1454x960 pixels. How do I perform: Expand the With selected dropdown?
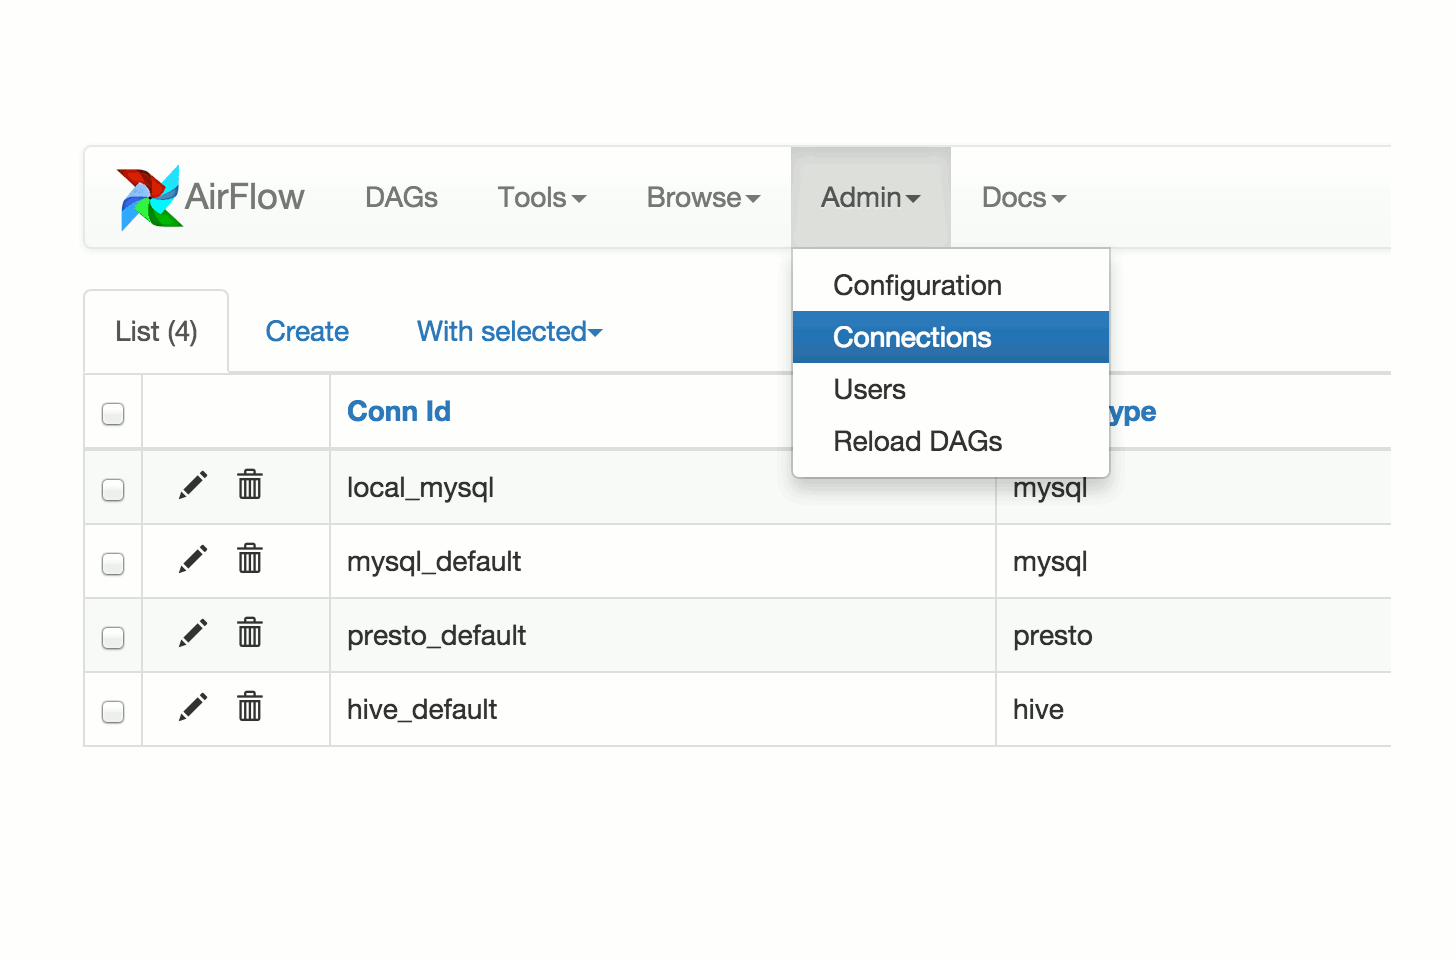(x=508, y=331)
